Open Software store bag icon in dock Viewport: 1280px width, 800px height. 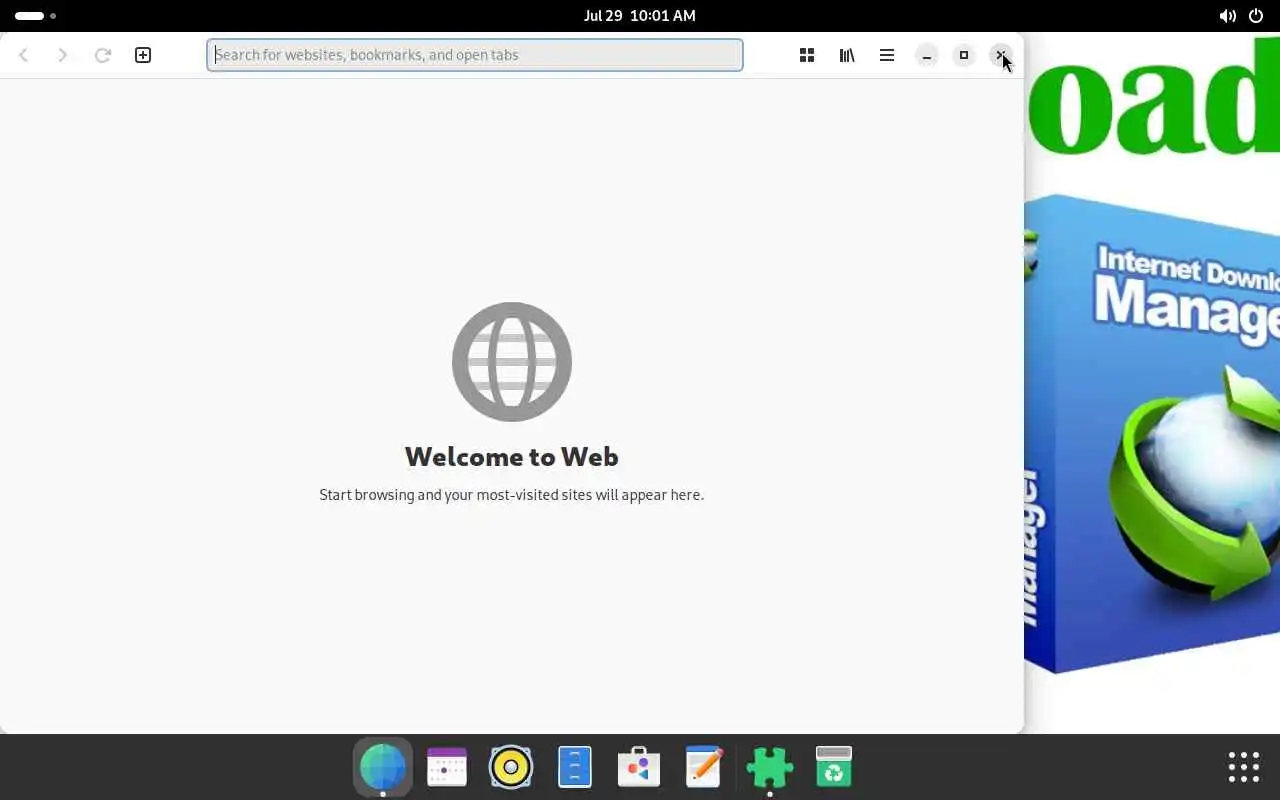coord(639,767)
